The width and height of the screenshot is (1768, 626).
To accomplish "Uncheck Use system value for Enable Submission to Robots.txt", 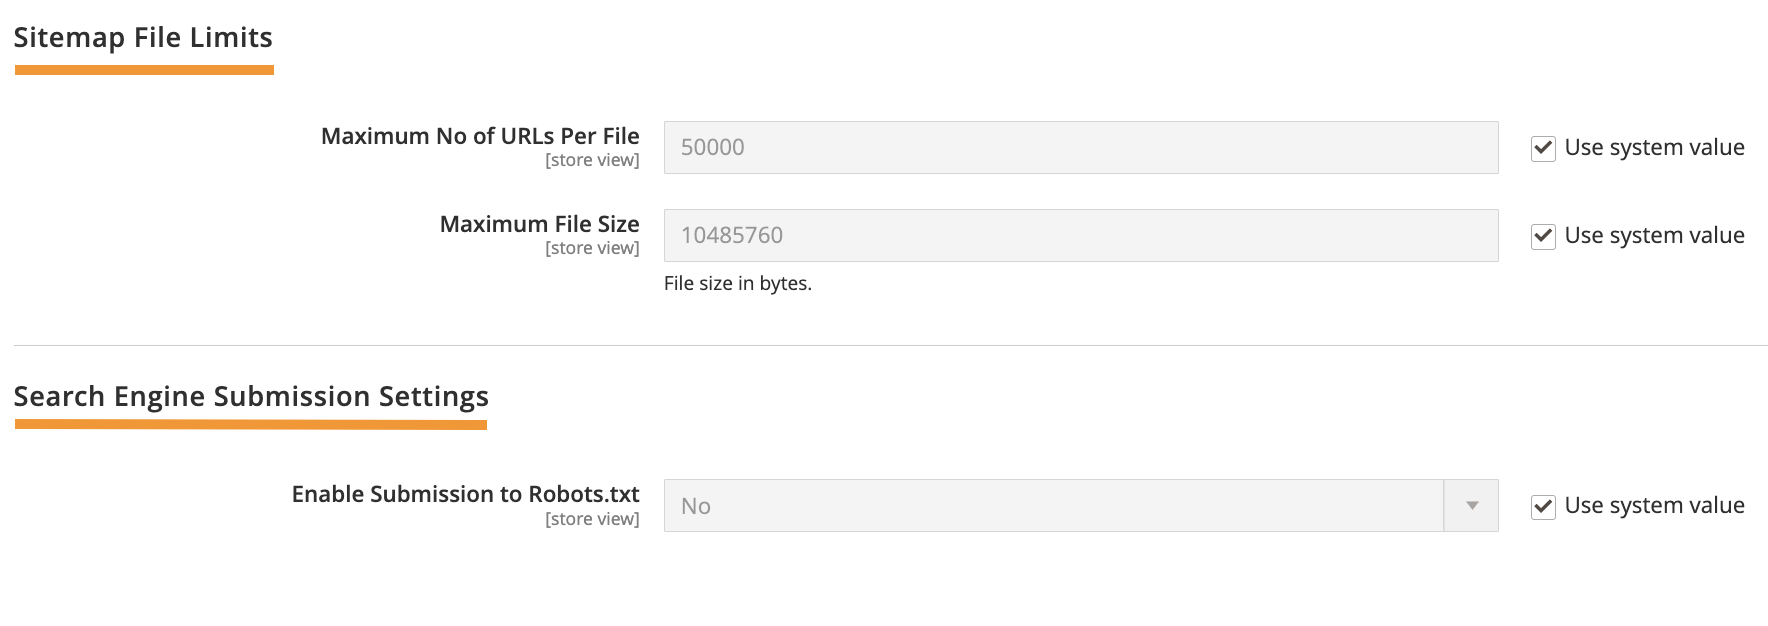I will tap(1542, 506).
